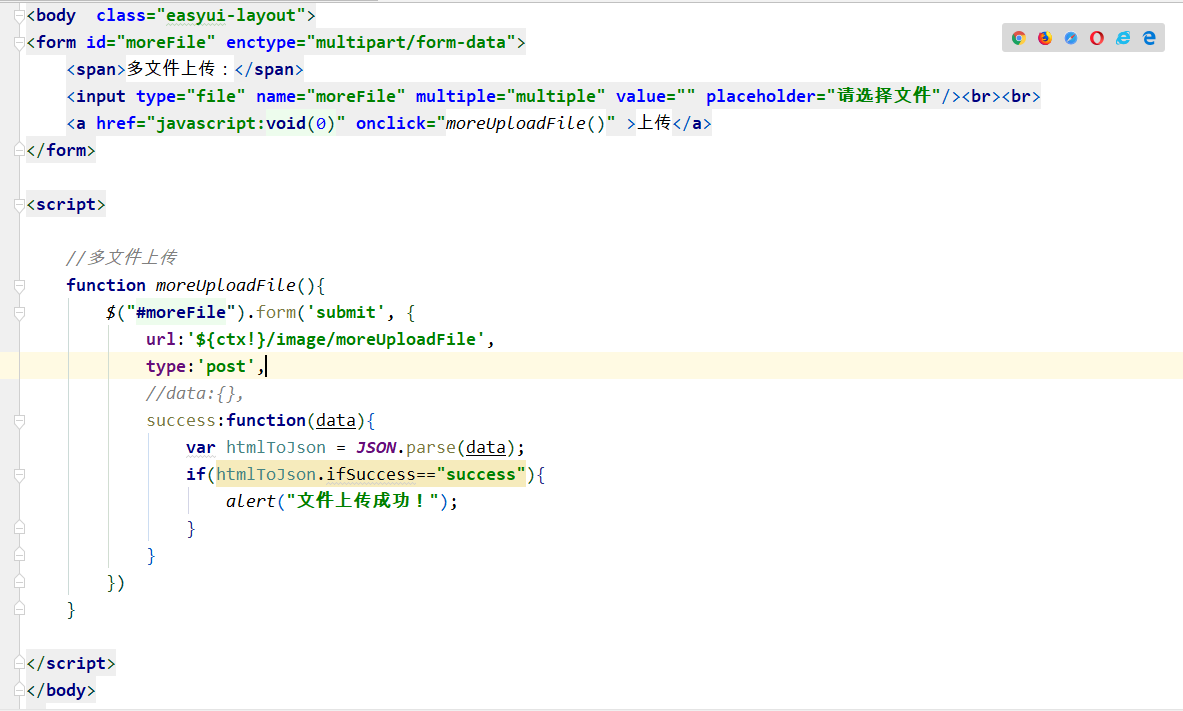Image resolution: width=1183 pixels, height=711 pixels.
Task: Open preview in Safari browser icon
Action: tap(1071, 38)
